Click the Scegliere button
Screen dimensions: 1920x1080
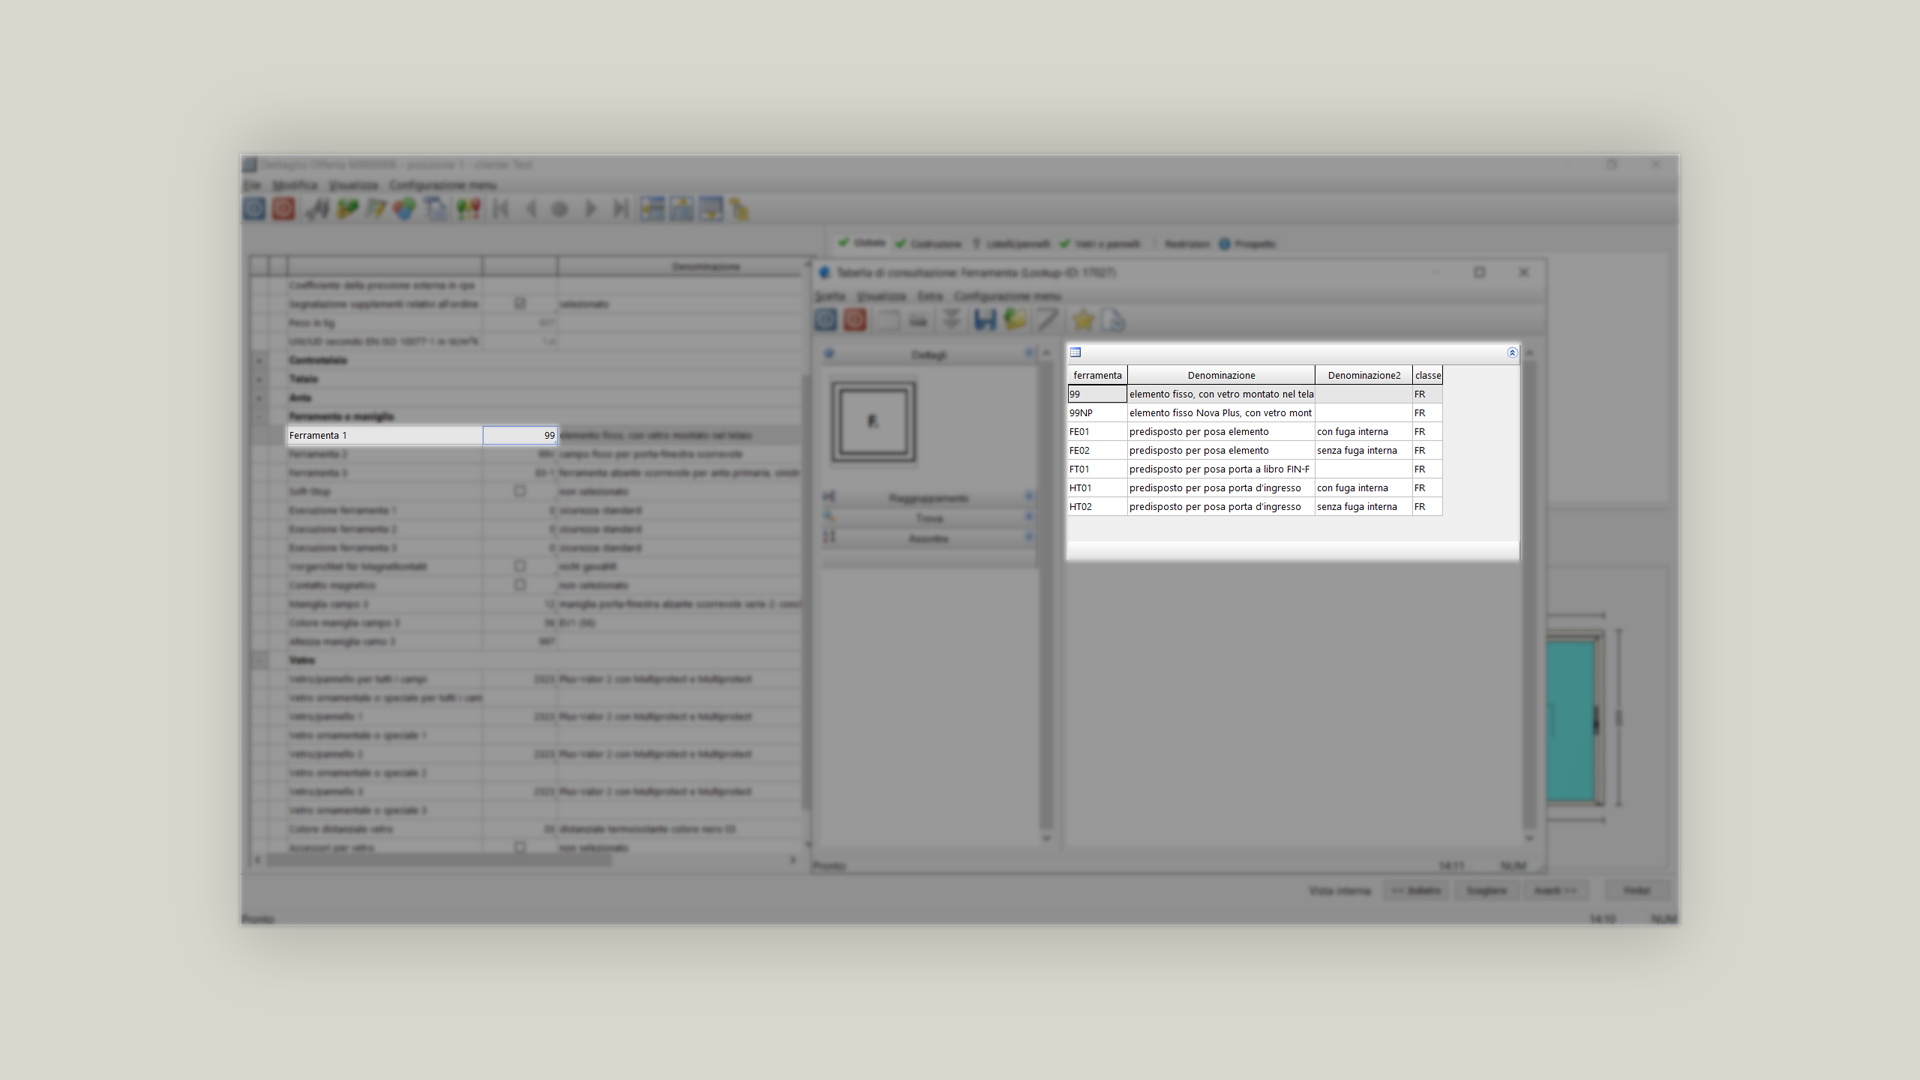[x=1486, y=890]
